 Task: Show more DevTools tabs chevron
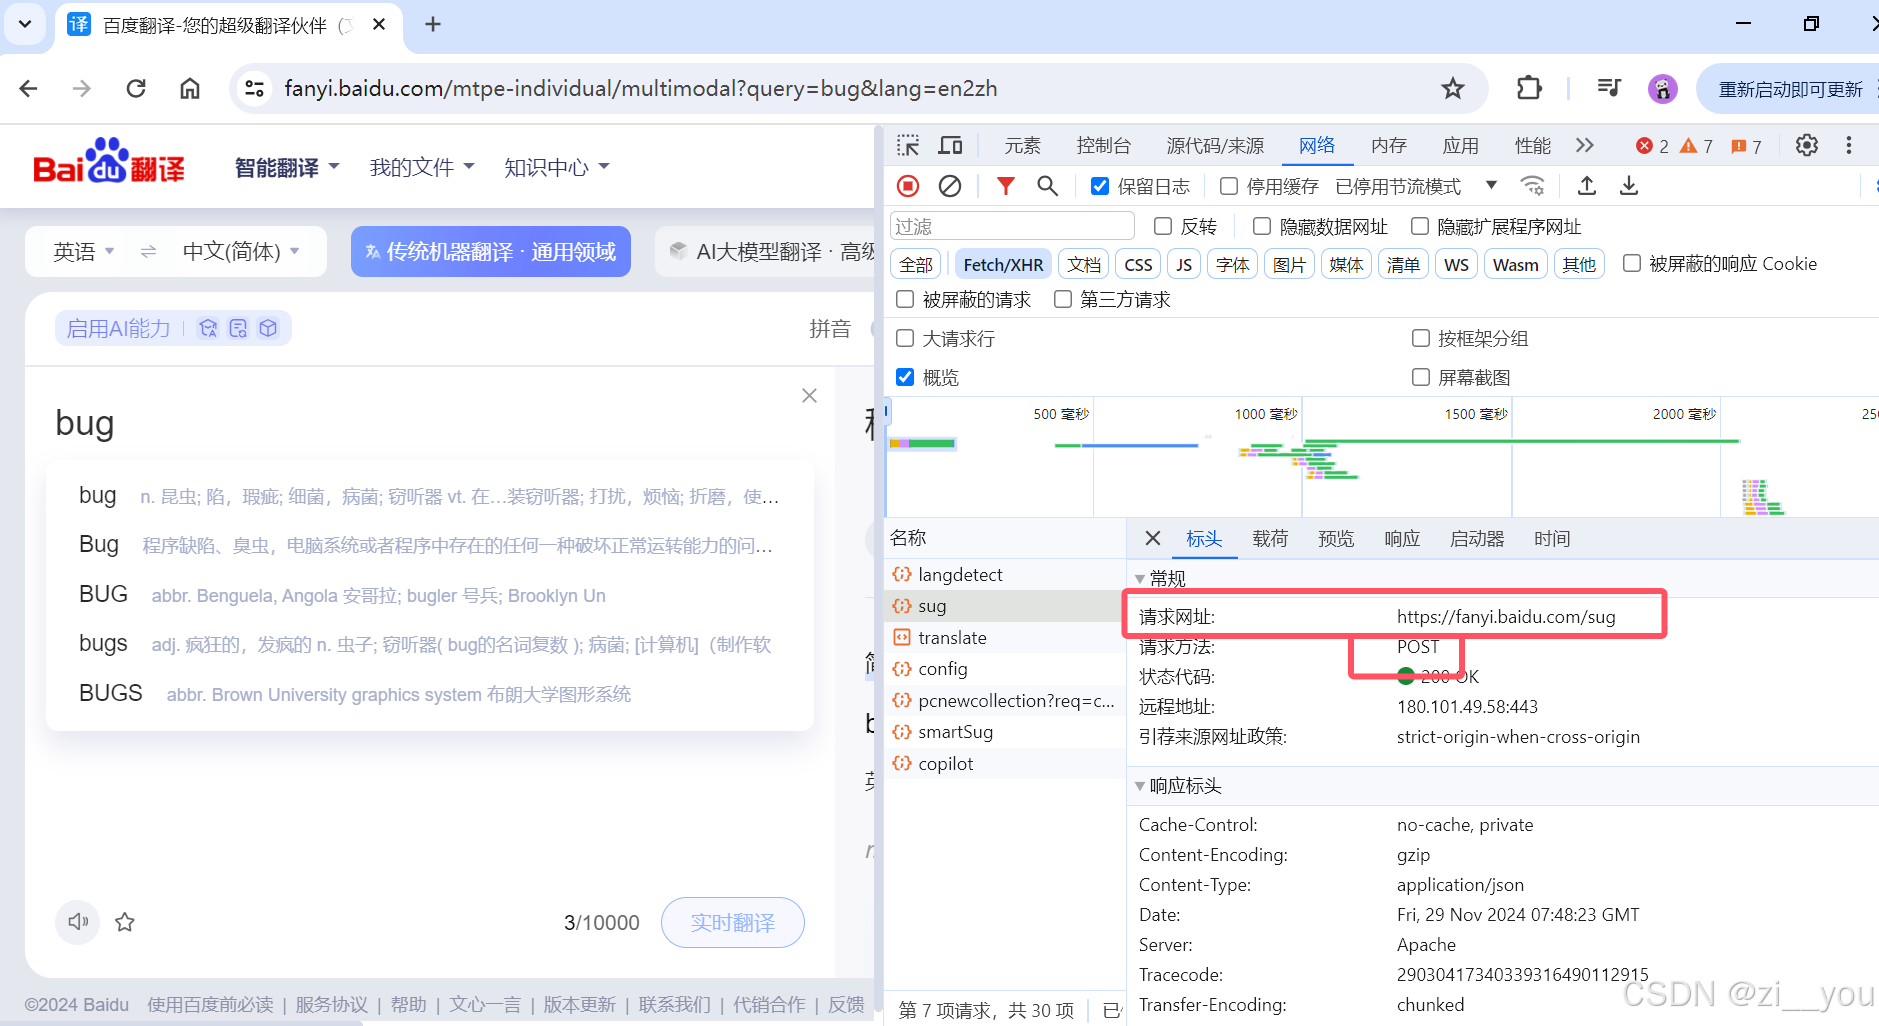click(1585, 146)
